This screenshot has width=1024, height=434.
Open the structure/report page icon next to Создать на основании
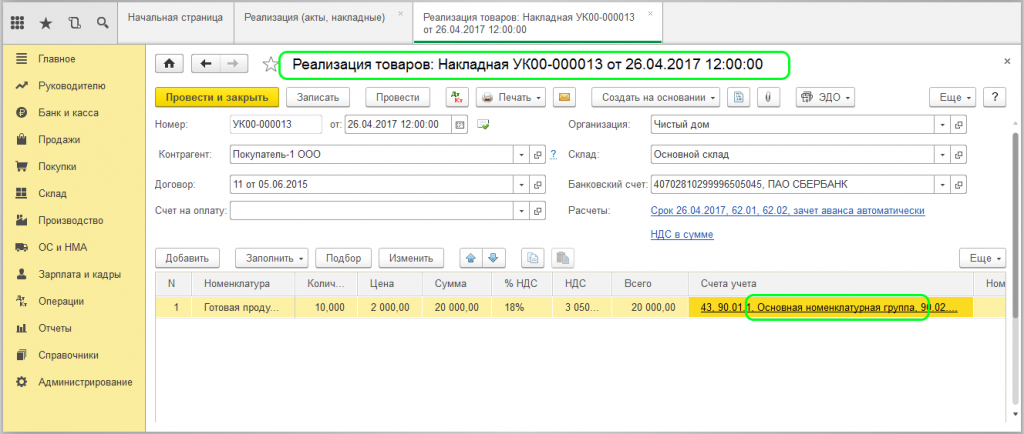[739, 97]
